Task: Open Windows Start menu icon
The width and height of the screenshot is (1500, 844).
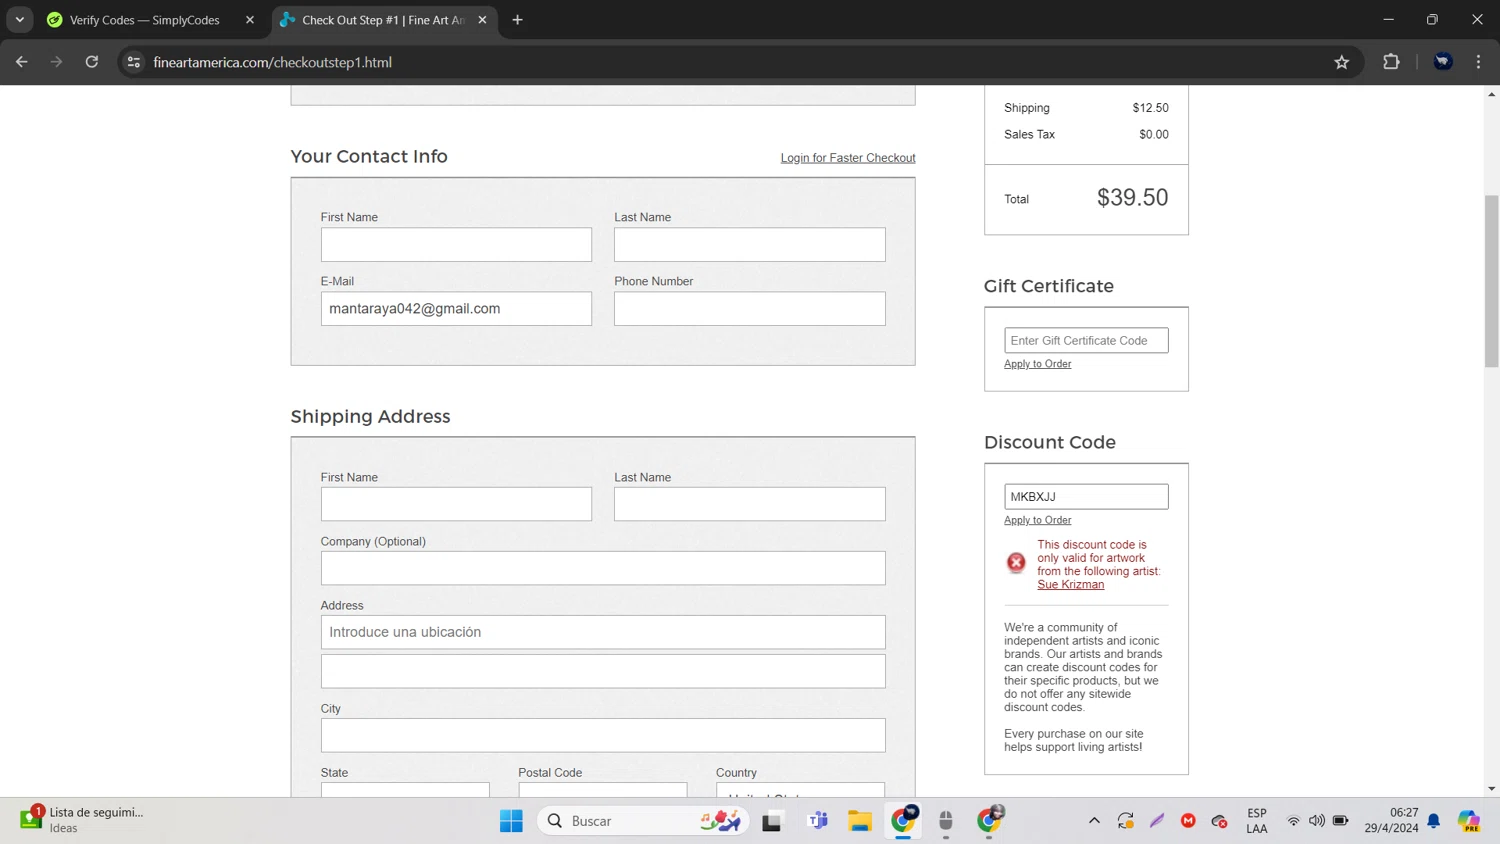Action: pos(511,821)
